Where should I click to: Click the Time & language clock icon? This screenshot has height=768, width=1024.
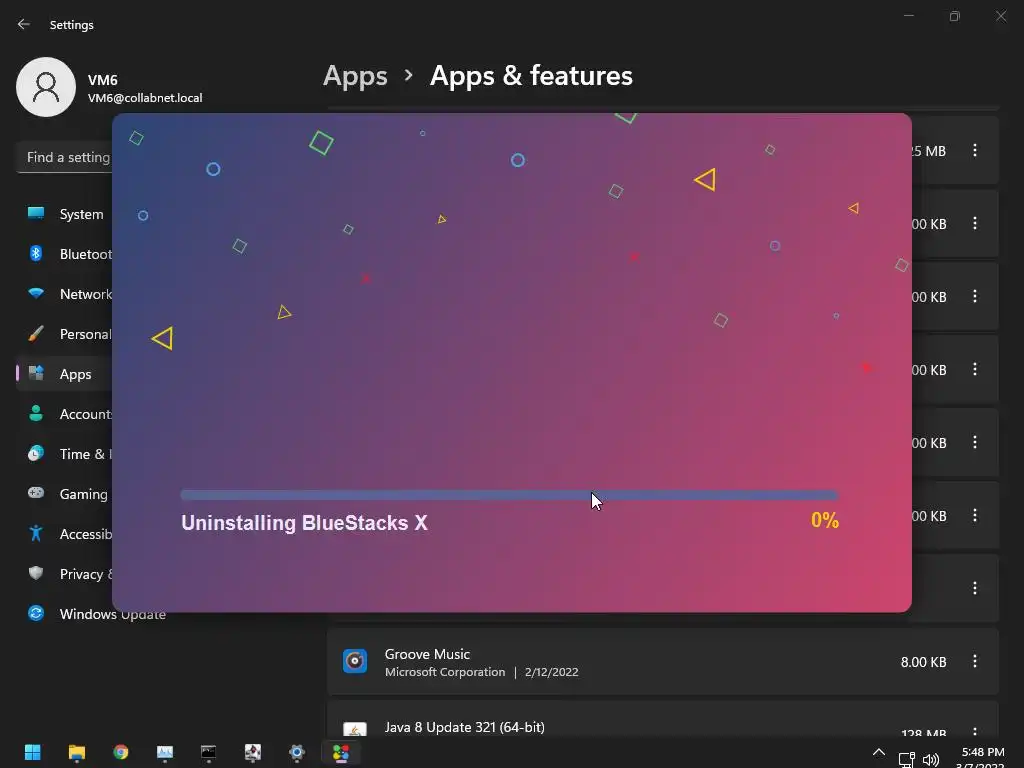pos(36,453)
